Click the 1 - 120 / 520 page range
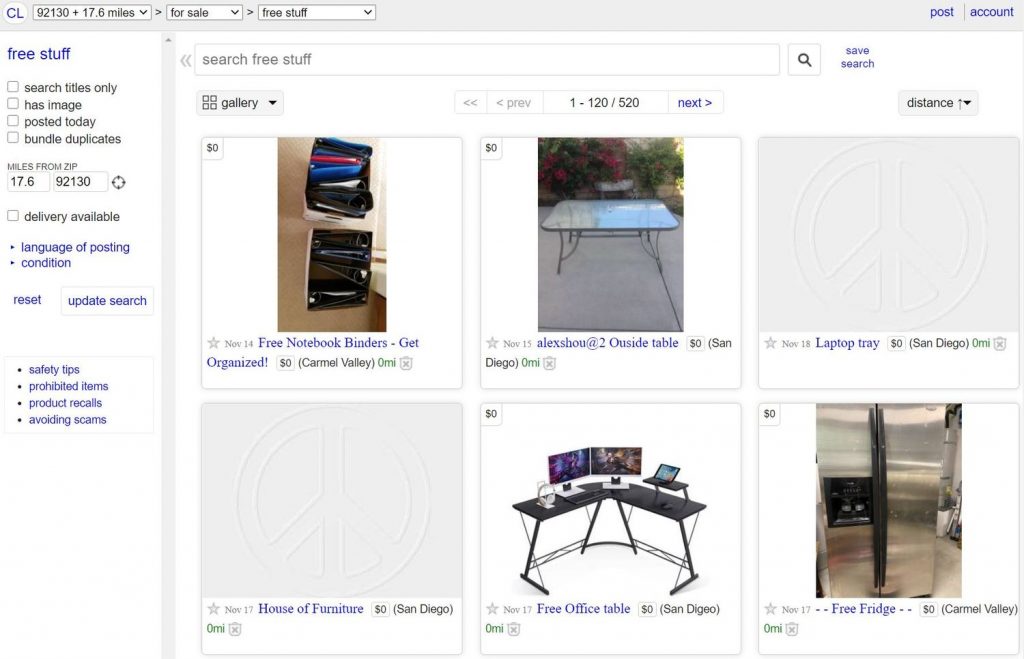Image resolution: width=1024 pixels, height=659 pixels. [605, 103]
